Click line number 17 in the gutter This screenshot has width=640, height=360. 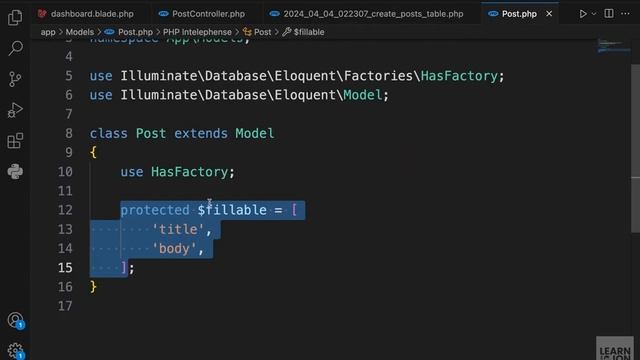(x=65, y=306)
